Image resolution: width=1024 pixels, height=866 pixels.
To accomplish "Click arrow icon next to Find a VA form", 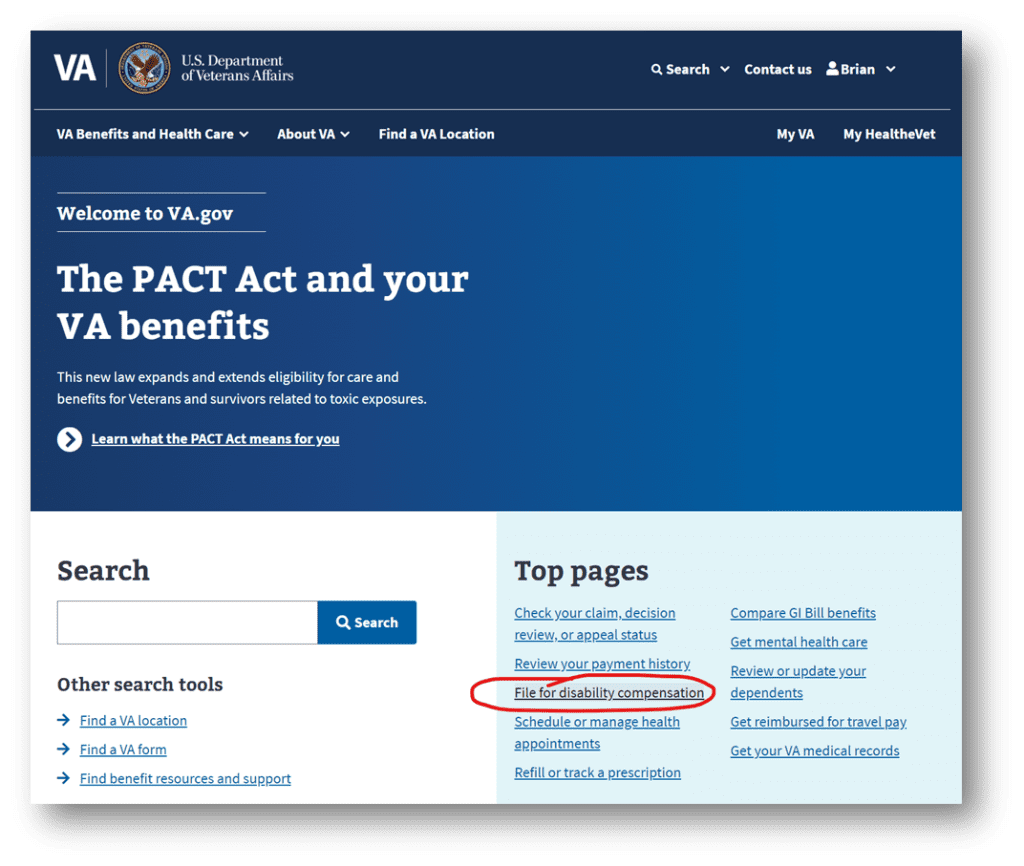I will tap(63, 749).
